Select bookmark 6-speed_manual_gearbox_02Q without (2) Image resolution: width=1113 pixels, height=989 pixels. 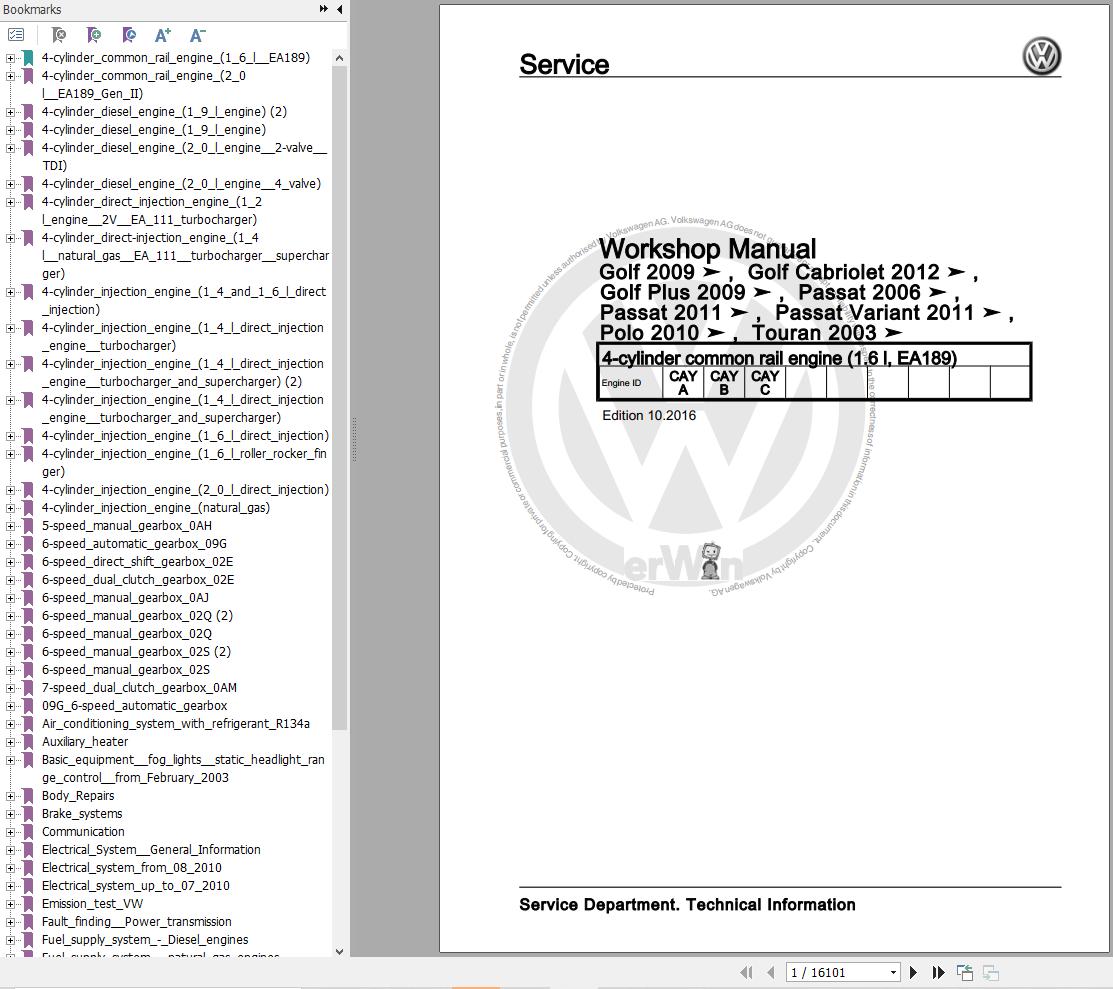[126, 634]
